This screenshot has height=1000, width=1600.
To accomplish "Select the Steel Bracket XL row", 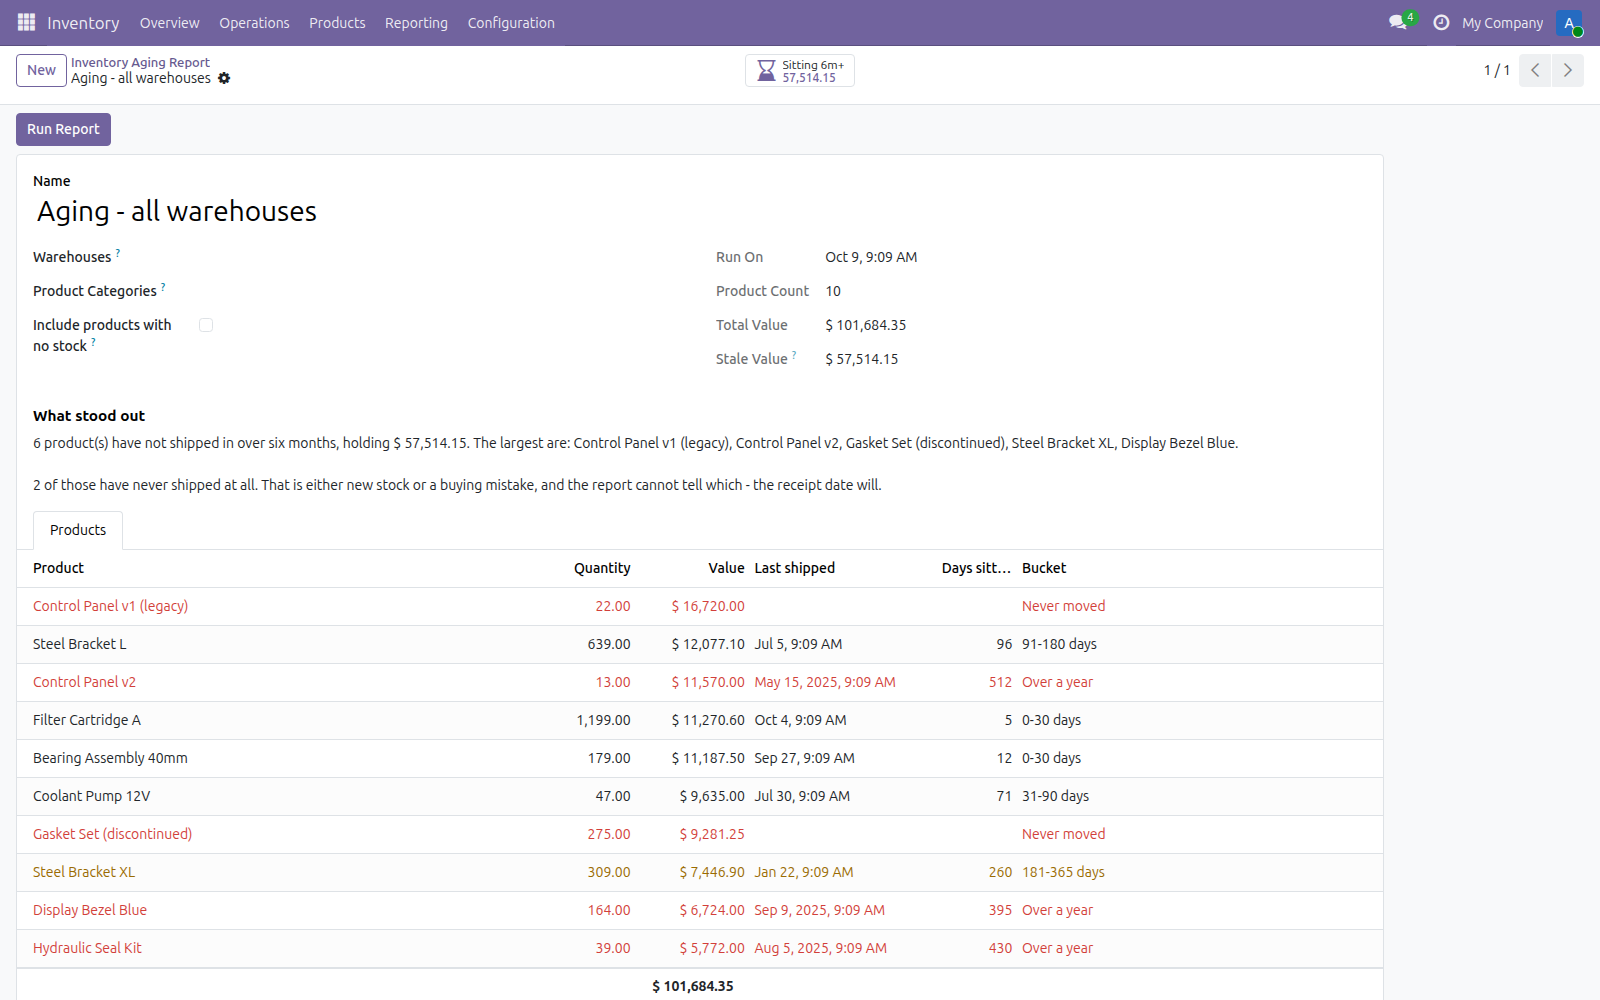I will click(700, 872).
